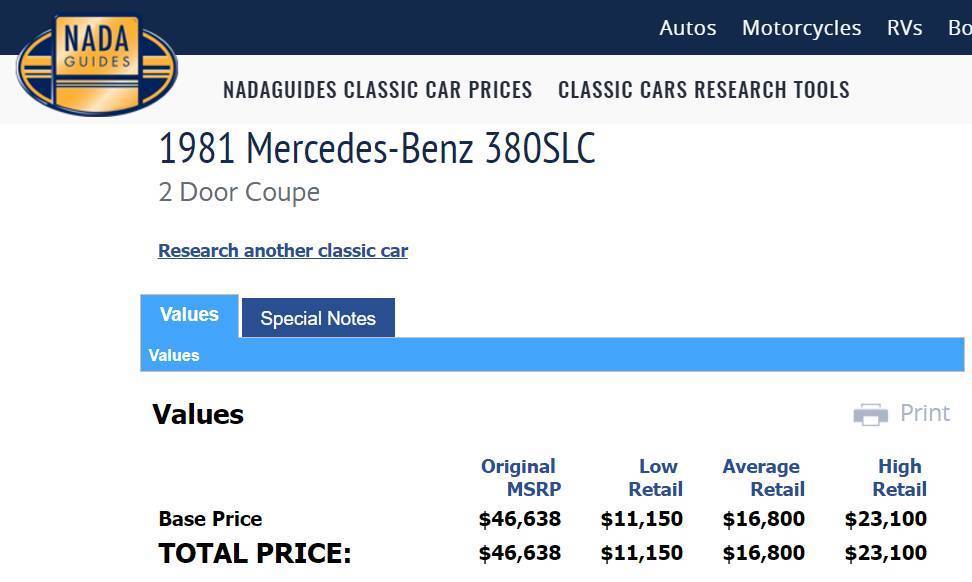Select the Values tab

pos(189,315)
